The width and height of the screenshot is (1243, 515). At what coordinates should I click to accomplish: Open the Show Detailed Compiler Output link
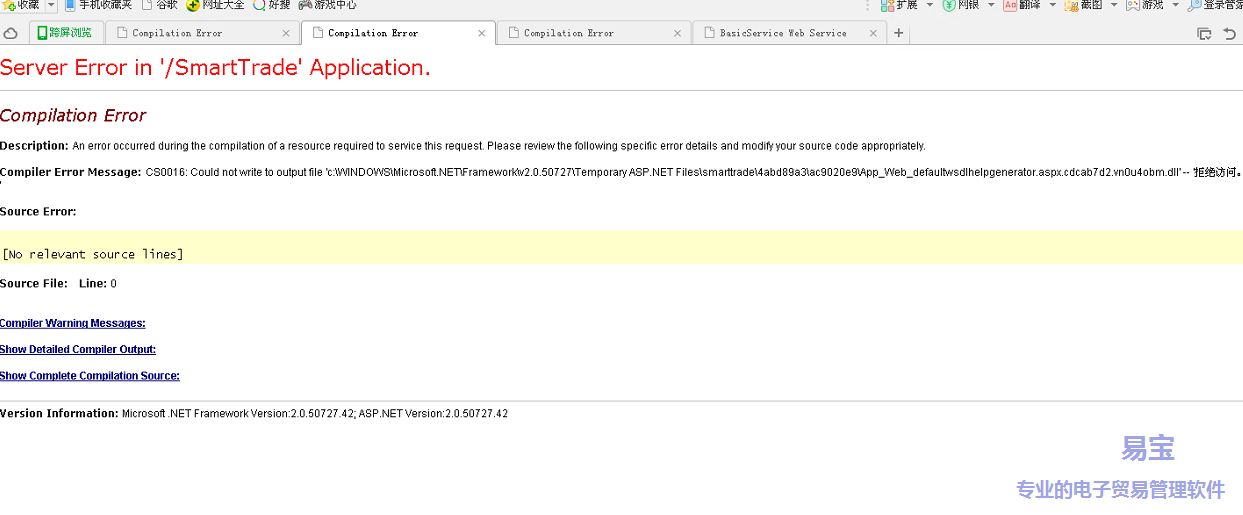(78, 349)
